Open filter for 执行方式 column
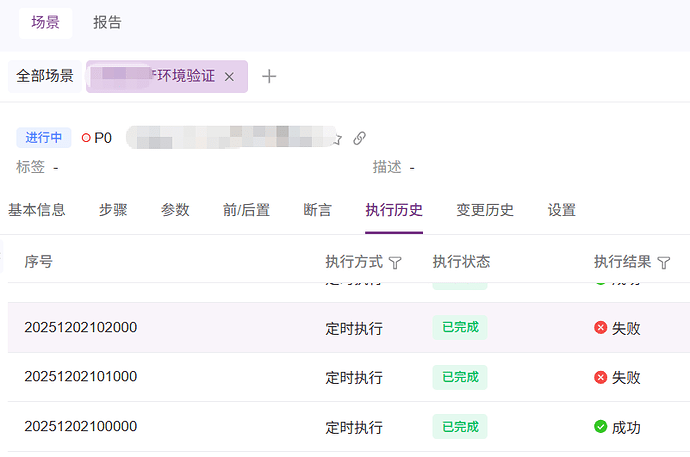 pyautogui.click(x=395, y=263)
